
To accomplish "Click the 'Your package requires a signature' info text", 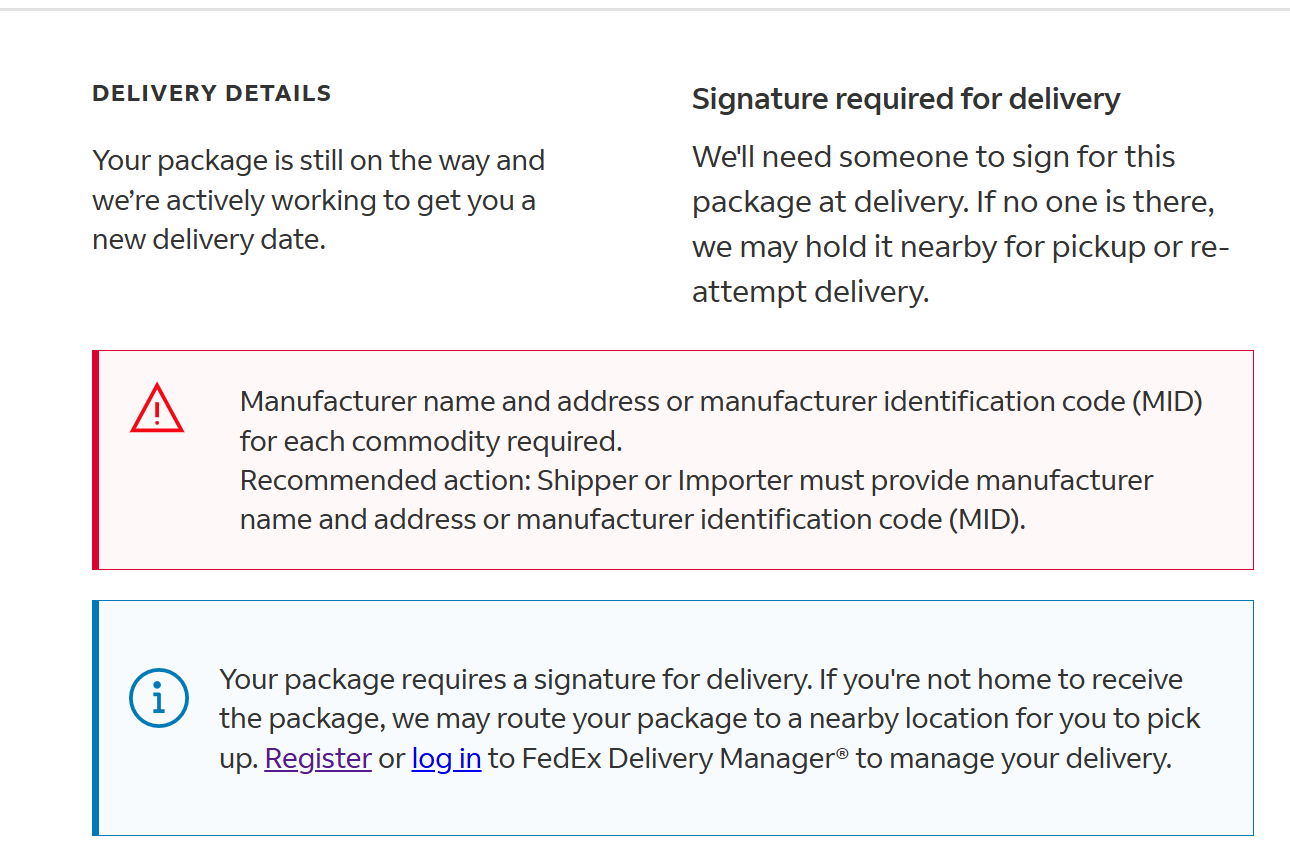I will pyautogui.click(x=710, y=719).
